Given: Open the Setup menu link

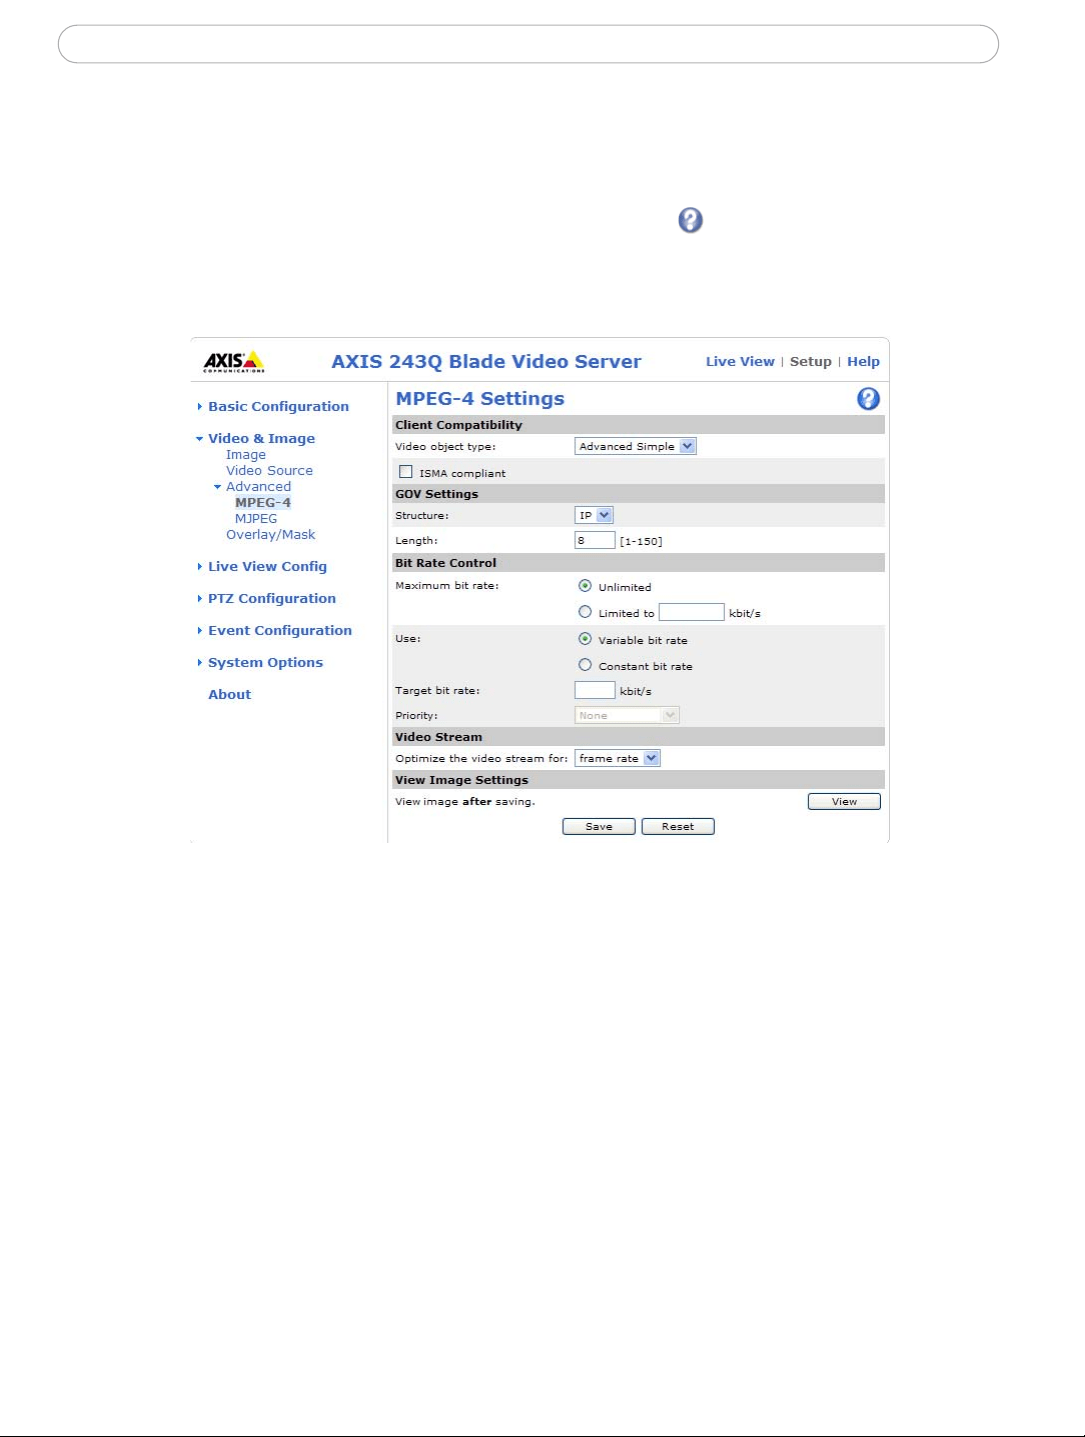Looking at the screenshot, I should click(x=811, y=362).
